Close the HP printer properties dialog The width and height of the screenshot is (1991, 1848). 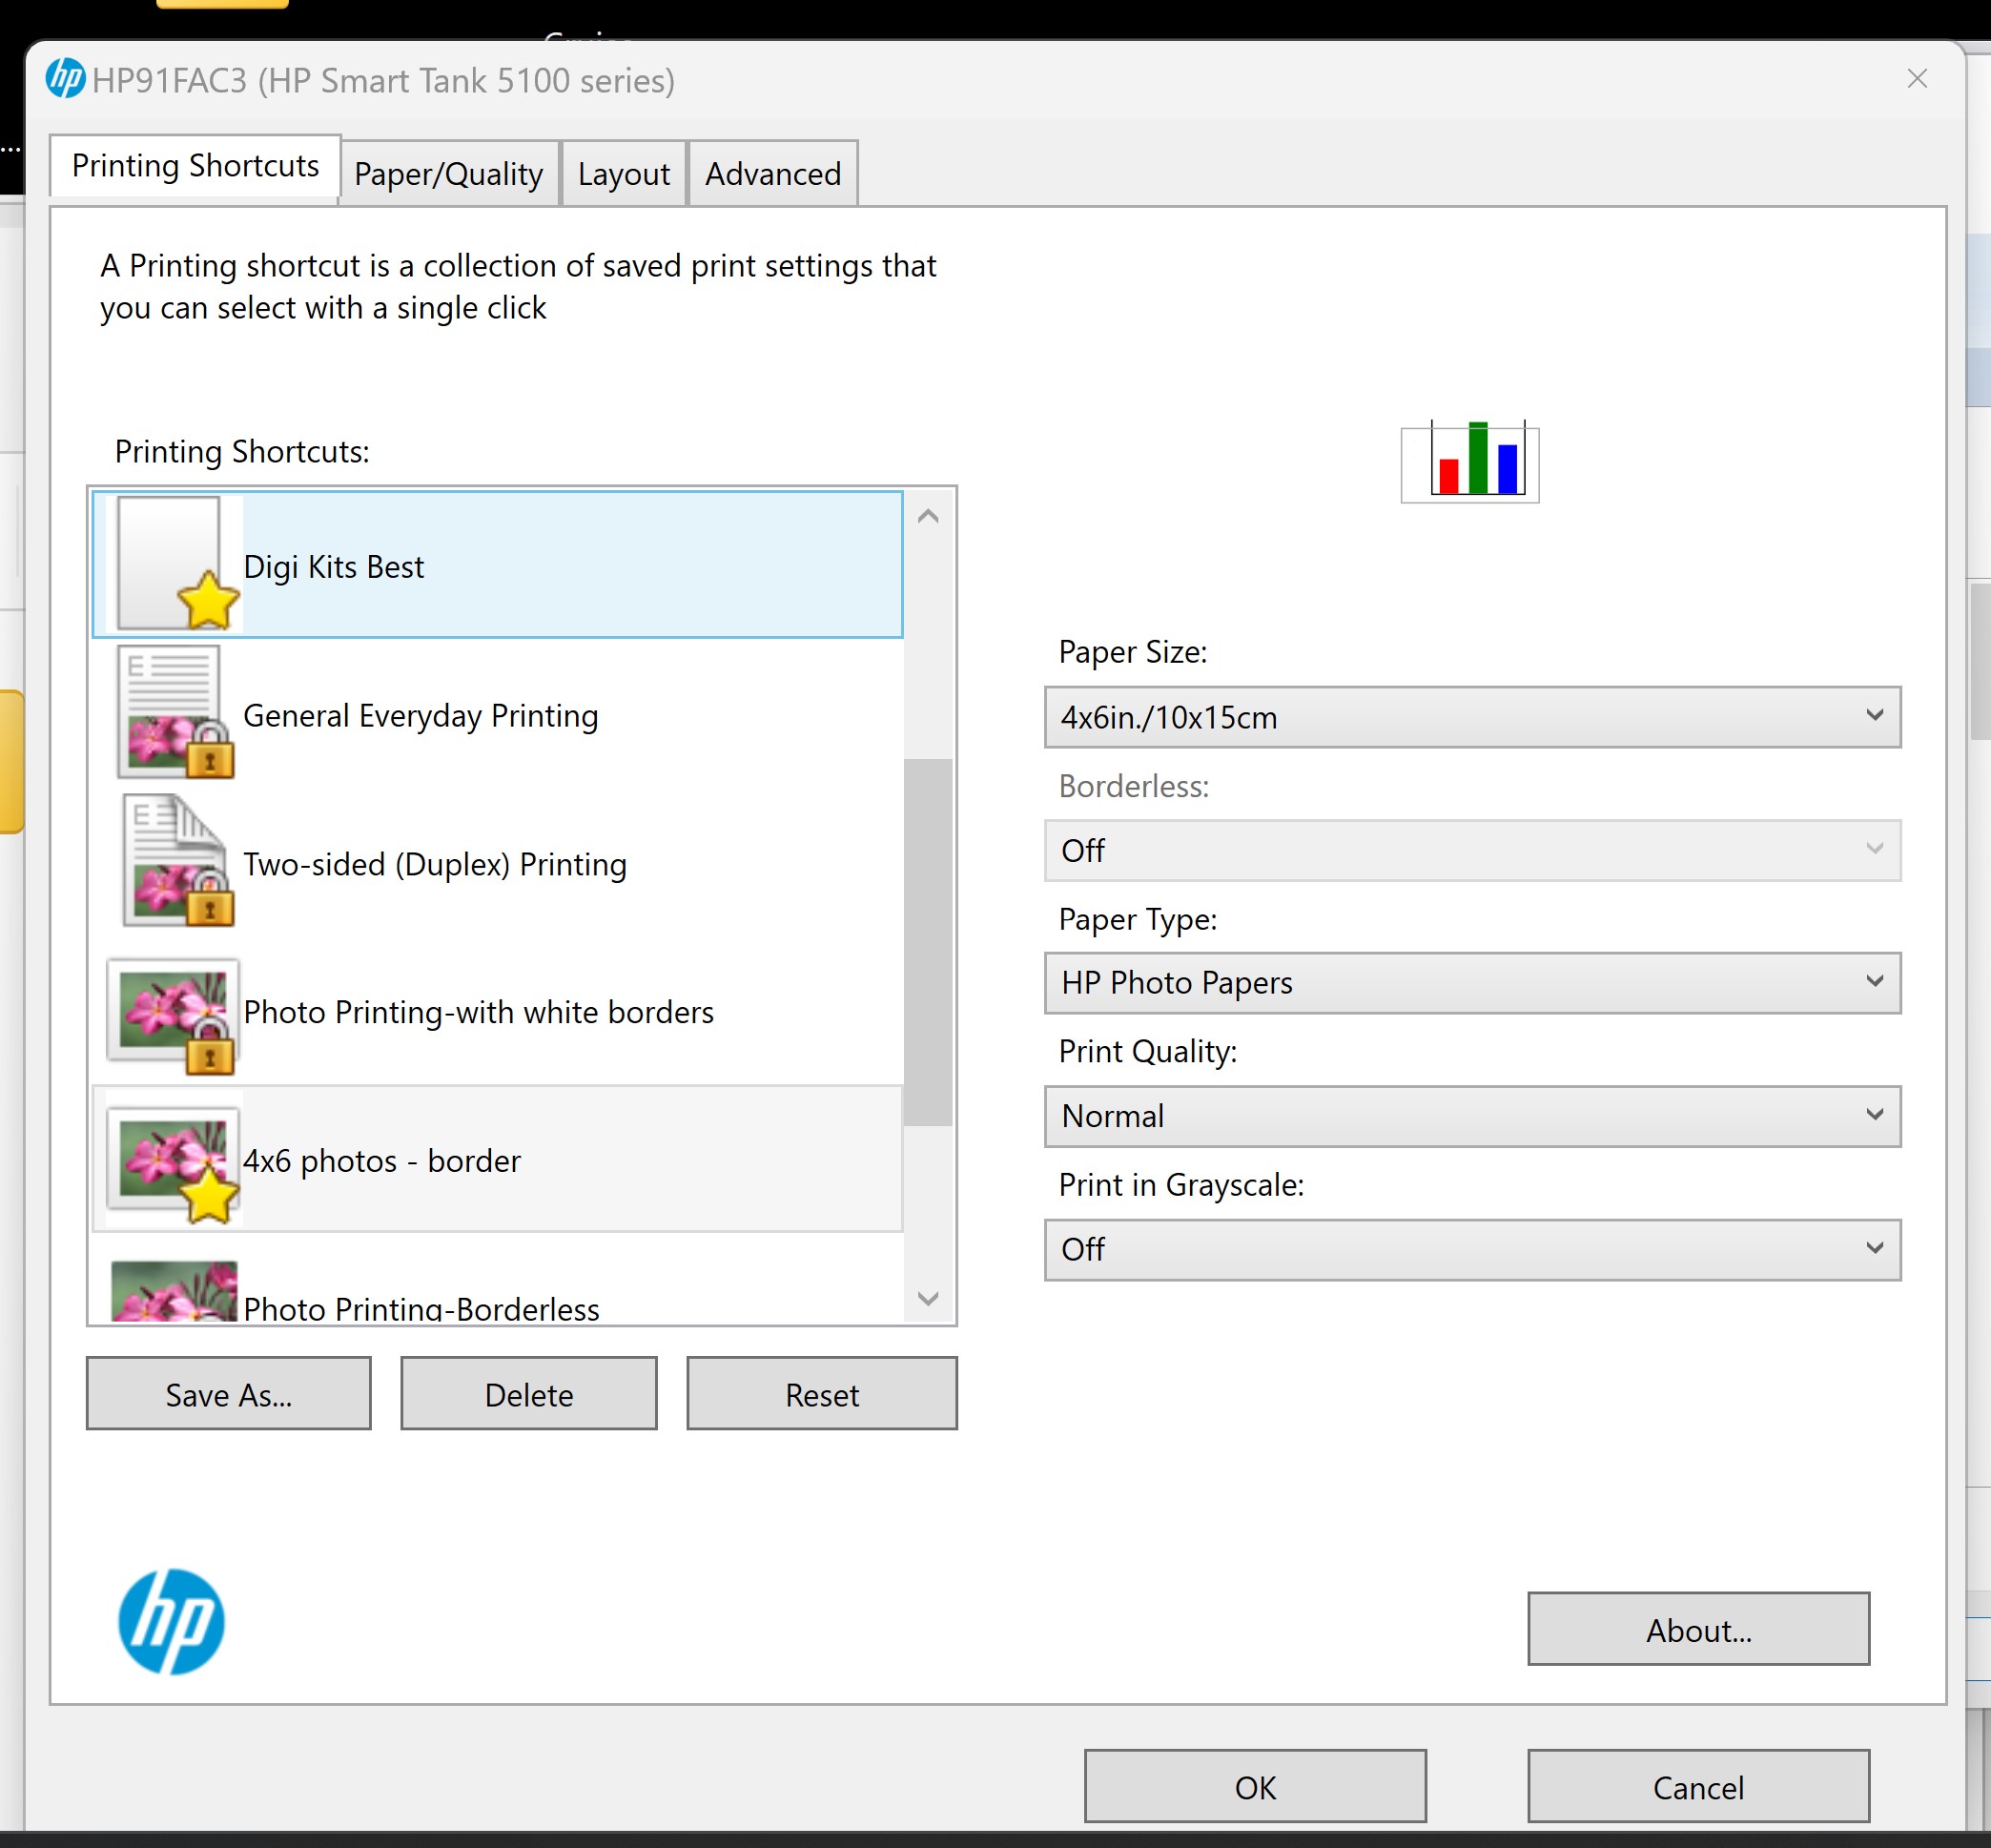pos(1916,78)
